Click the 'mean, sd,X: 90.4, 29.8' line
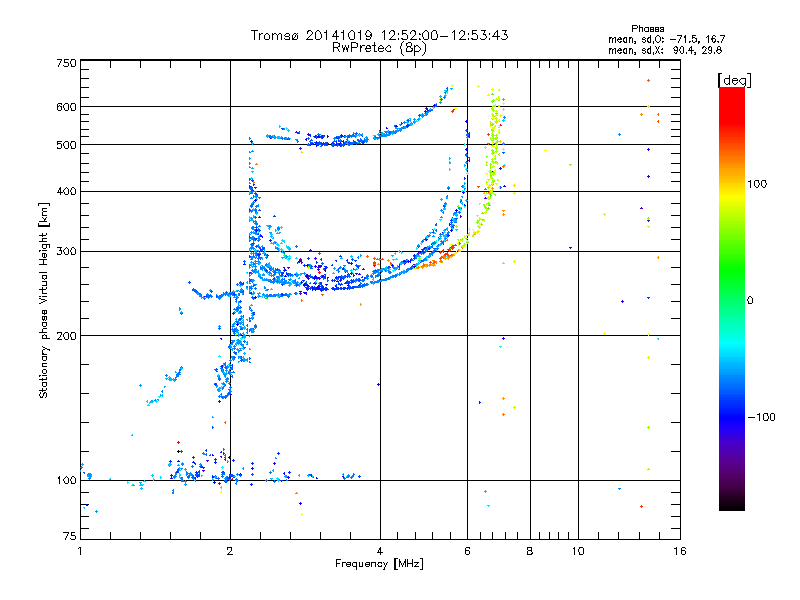 (665, 50)
